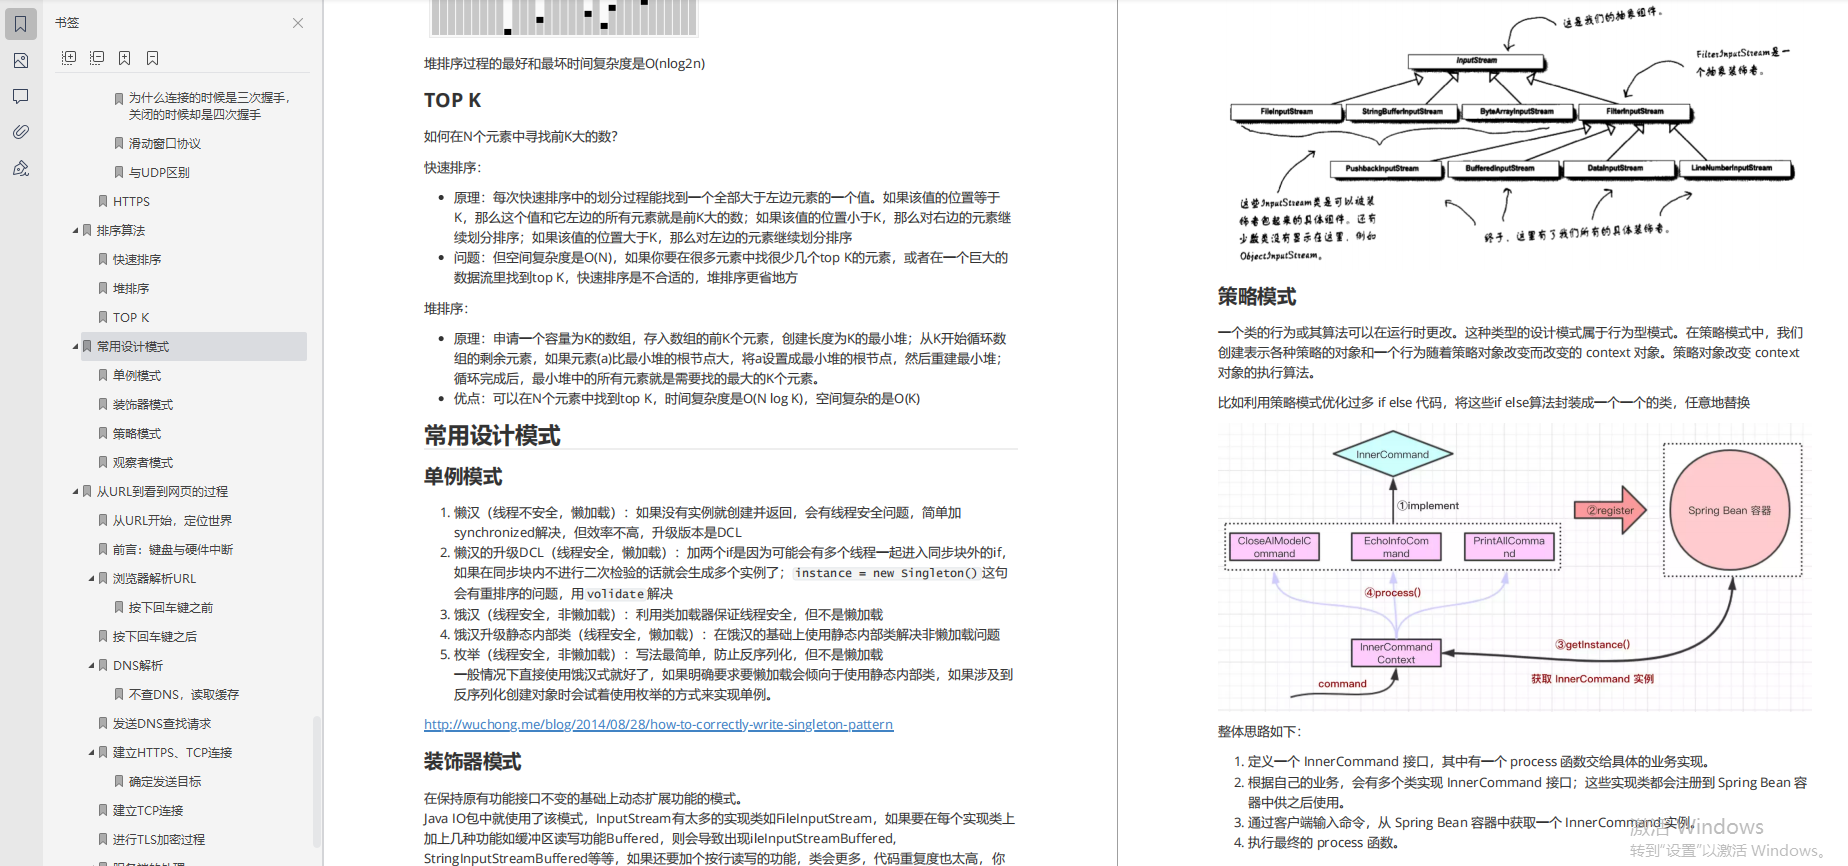The width and height of the screenshot is (1848, 866).
Task: Go to the 确定发送目标 bookmark
Action: (165, 781)
